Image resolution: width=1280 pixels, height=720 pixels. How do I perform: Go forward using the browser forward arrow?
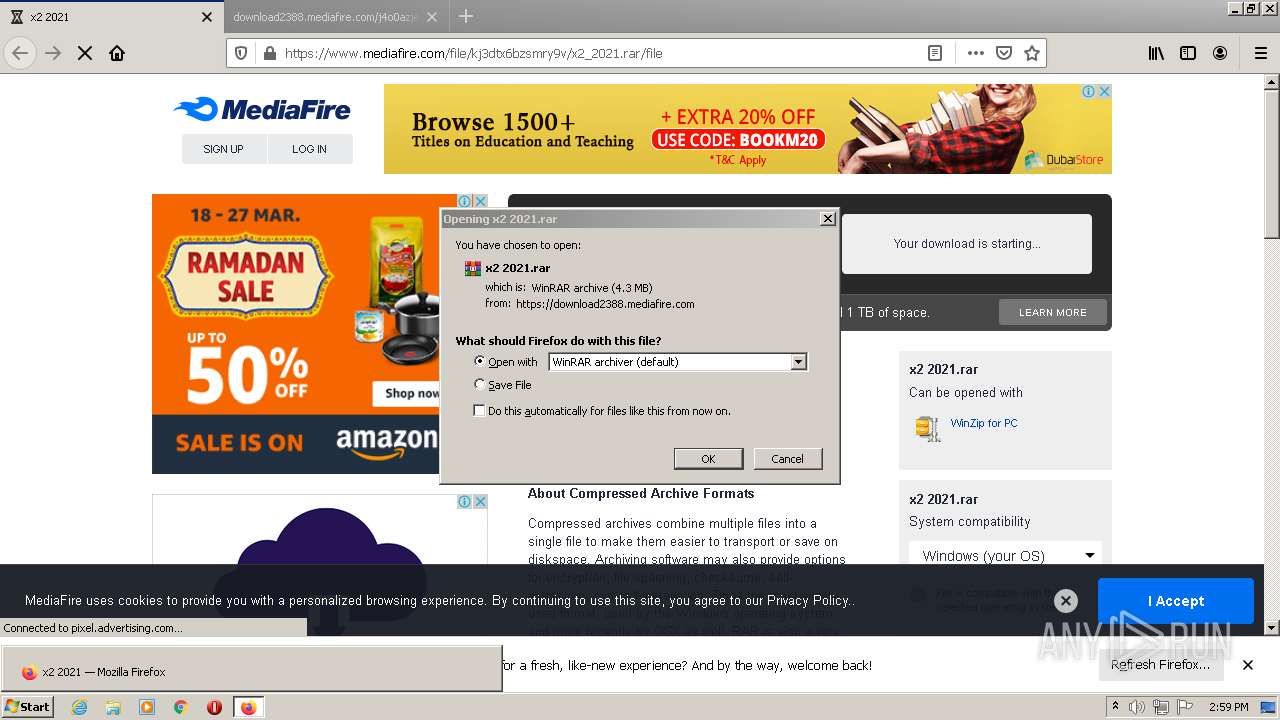tap(53, 53)
